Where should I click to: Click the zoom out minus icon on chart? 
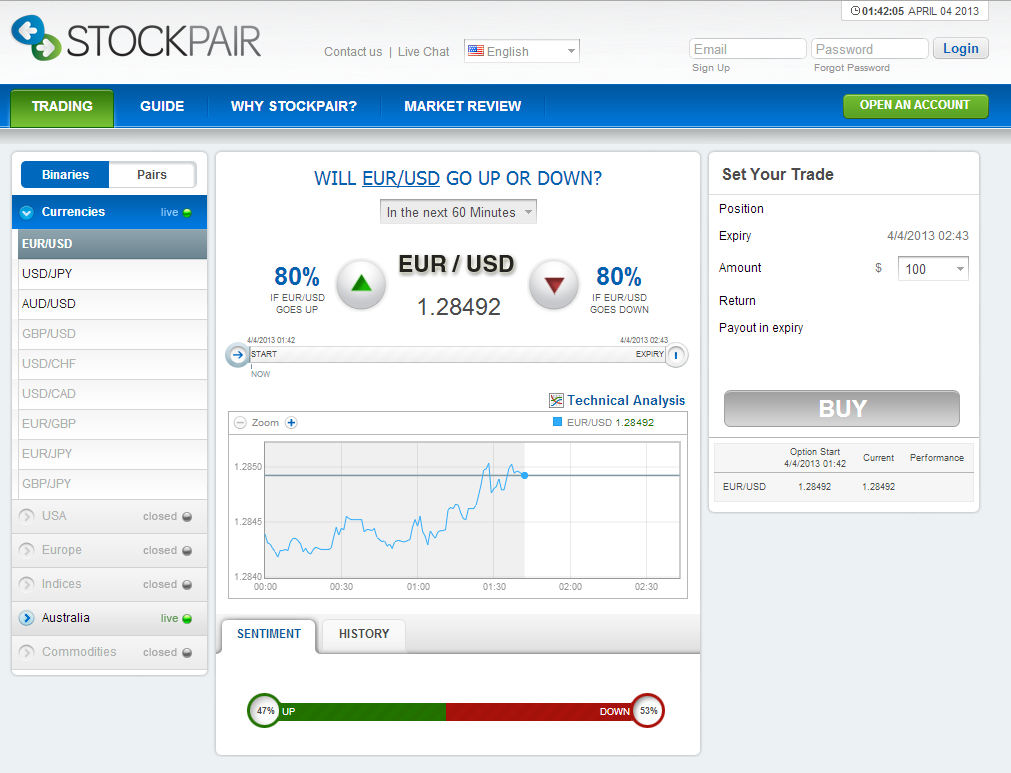click(x=240, y=423)
